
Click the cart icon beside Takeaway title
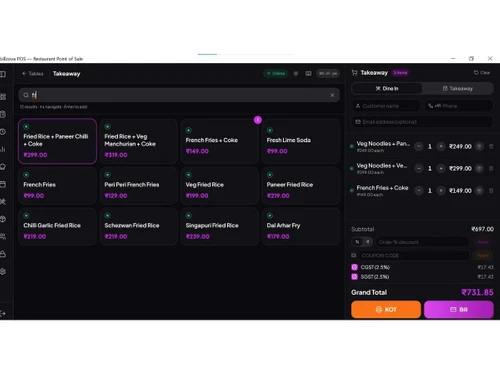(354, 73)
